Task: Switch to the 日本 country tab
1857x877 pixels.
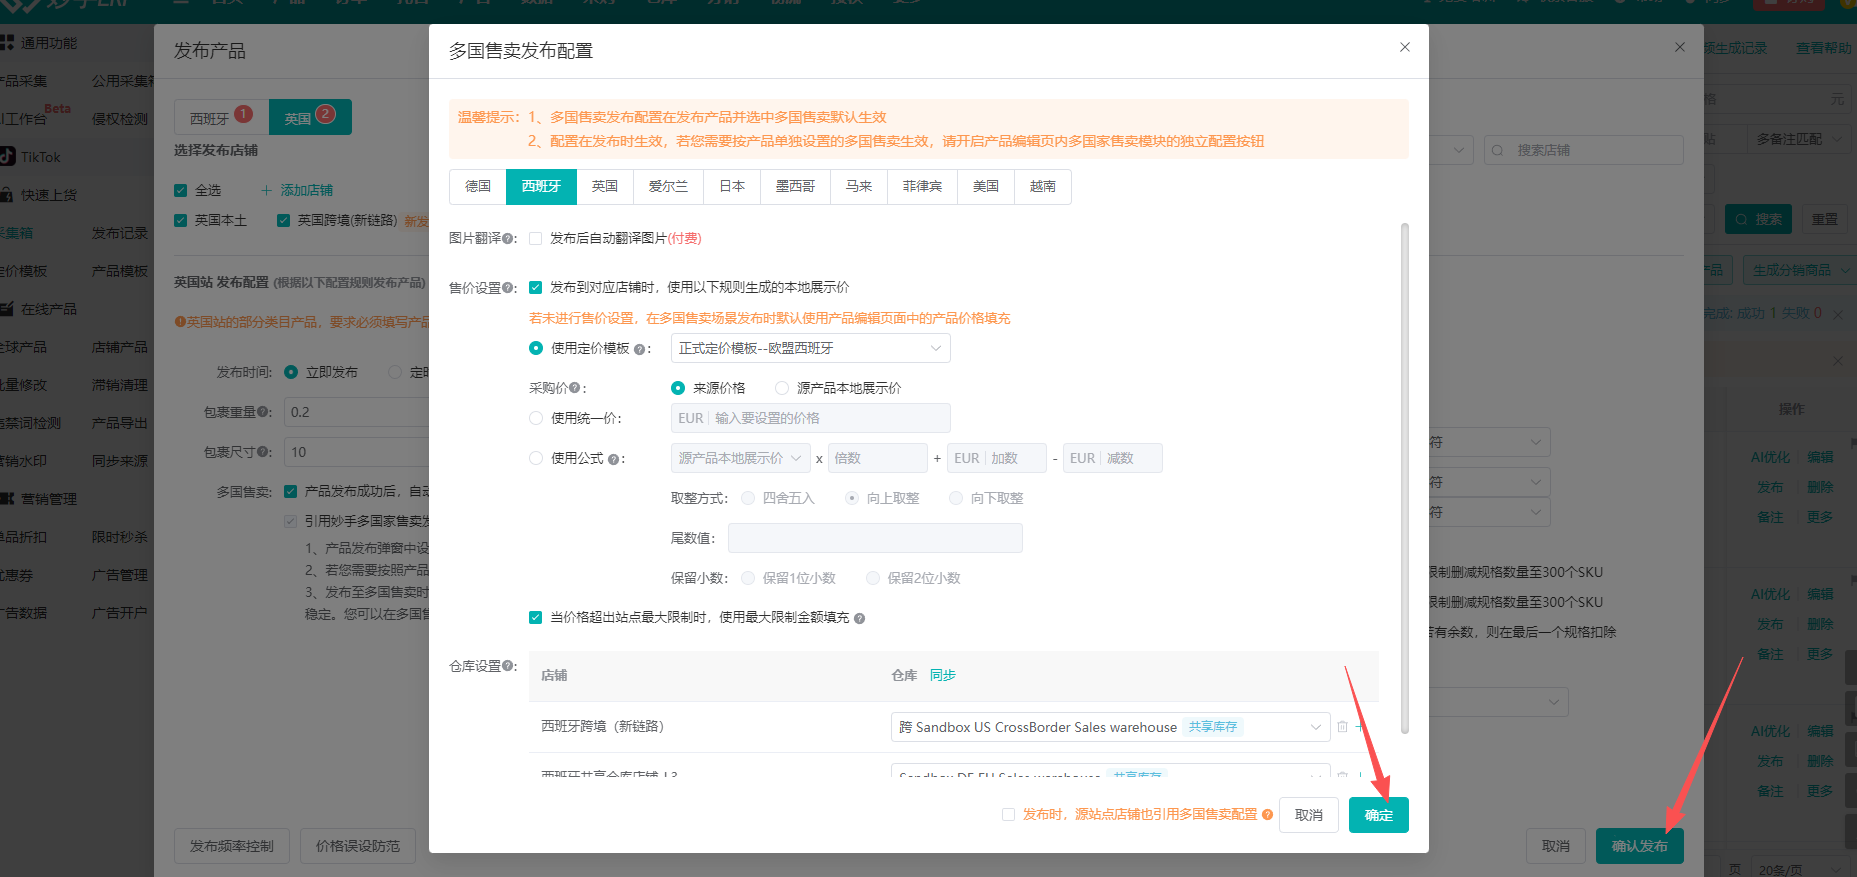Action: click(732, 187)
